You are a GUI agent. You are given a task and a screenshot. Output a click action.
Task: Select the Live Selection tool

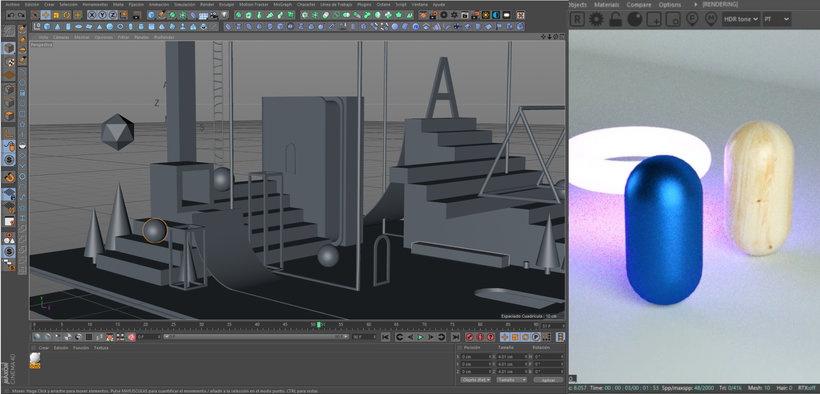pos(35,15)
